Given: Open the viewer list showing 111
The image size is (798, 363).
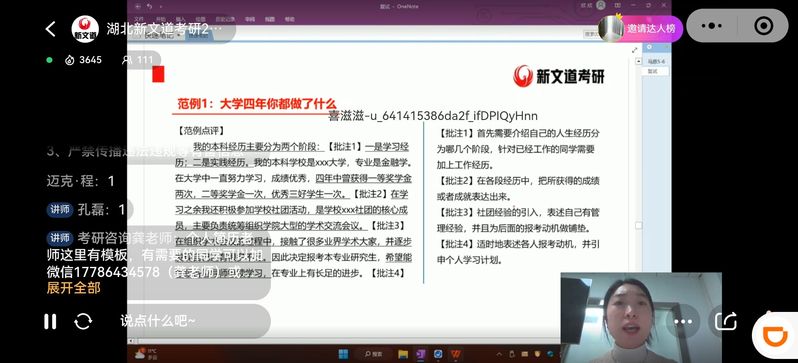Looking at the screenshot, I should (x=138, y=60).
